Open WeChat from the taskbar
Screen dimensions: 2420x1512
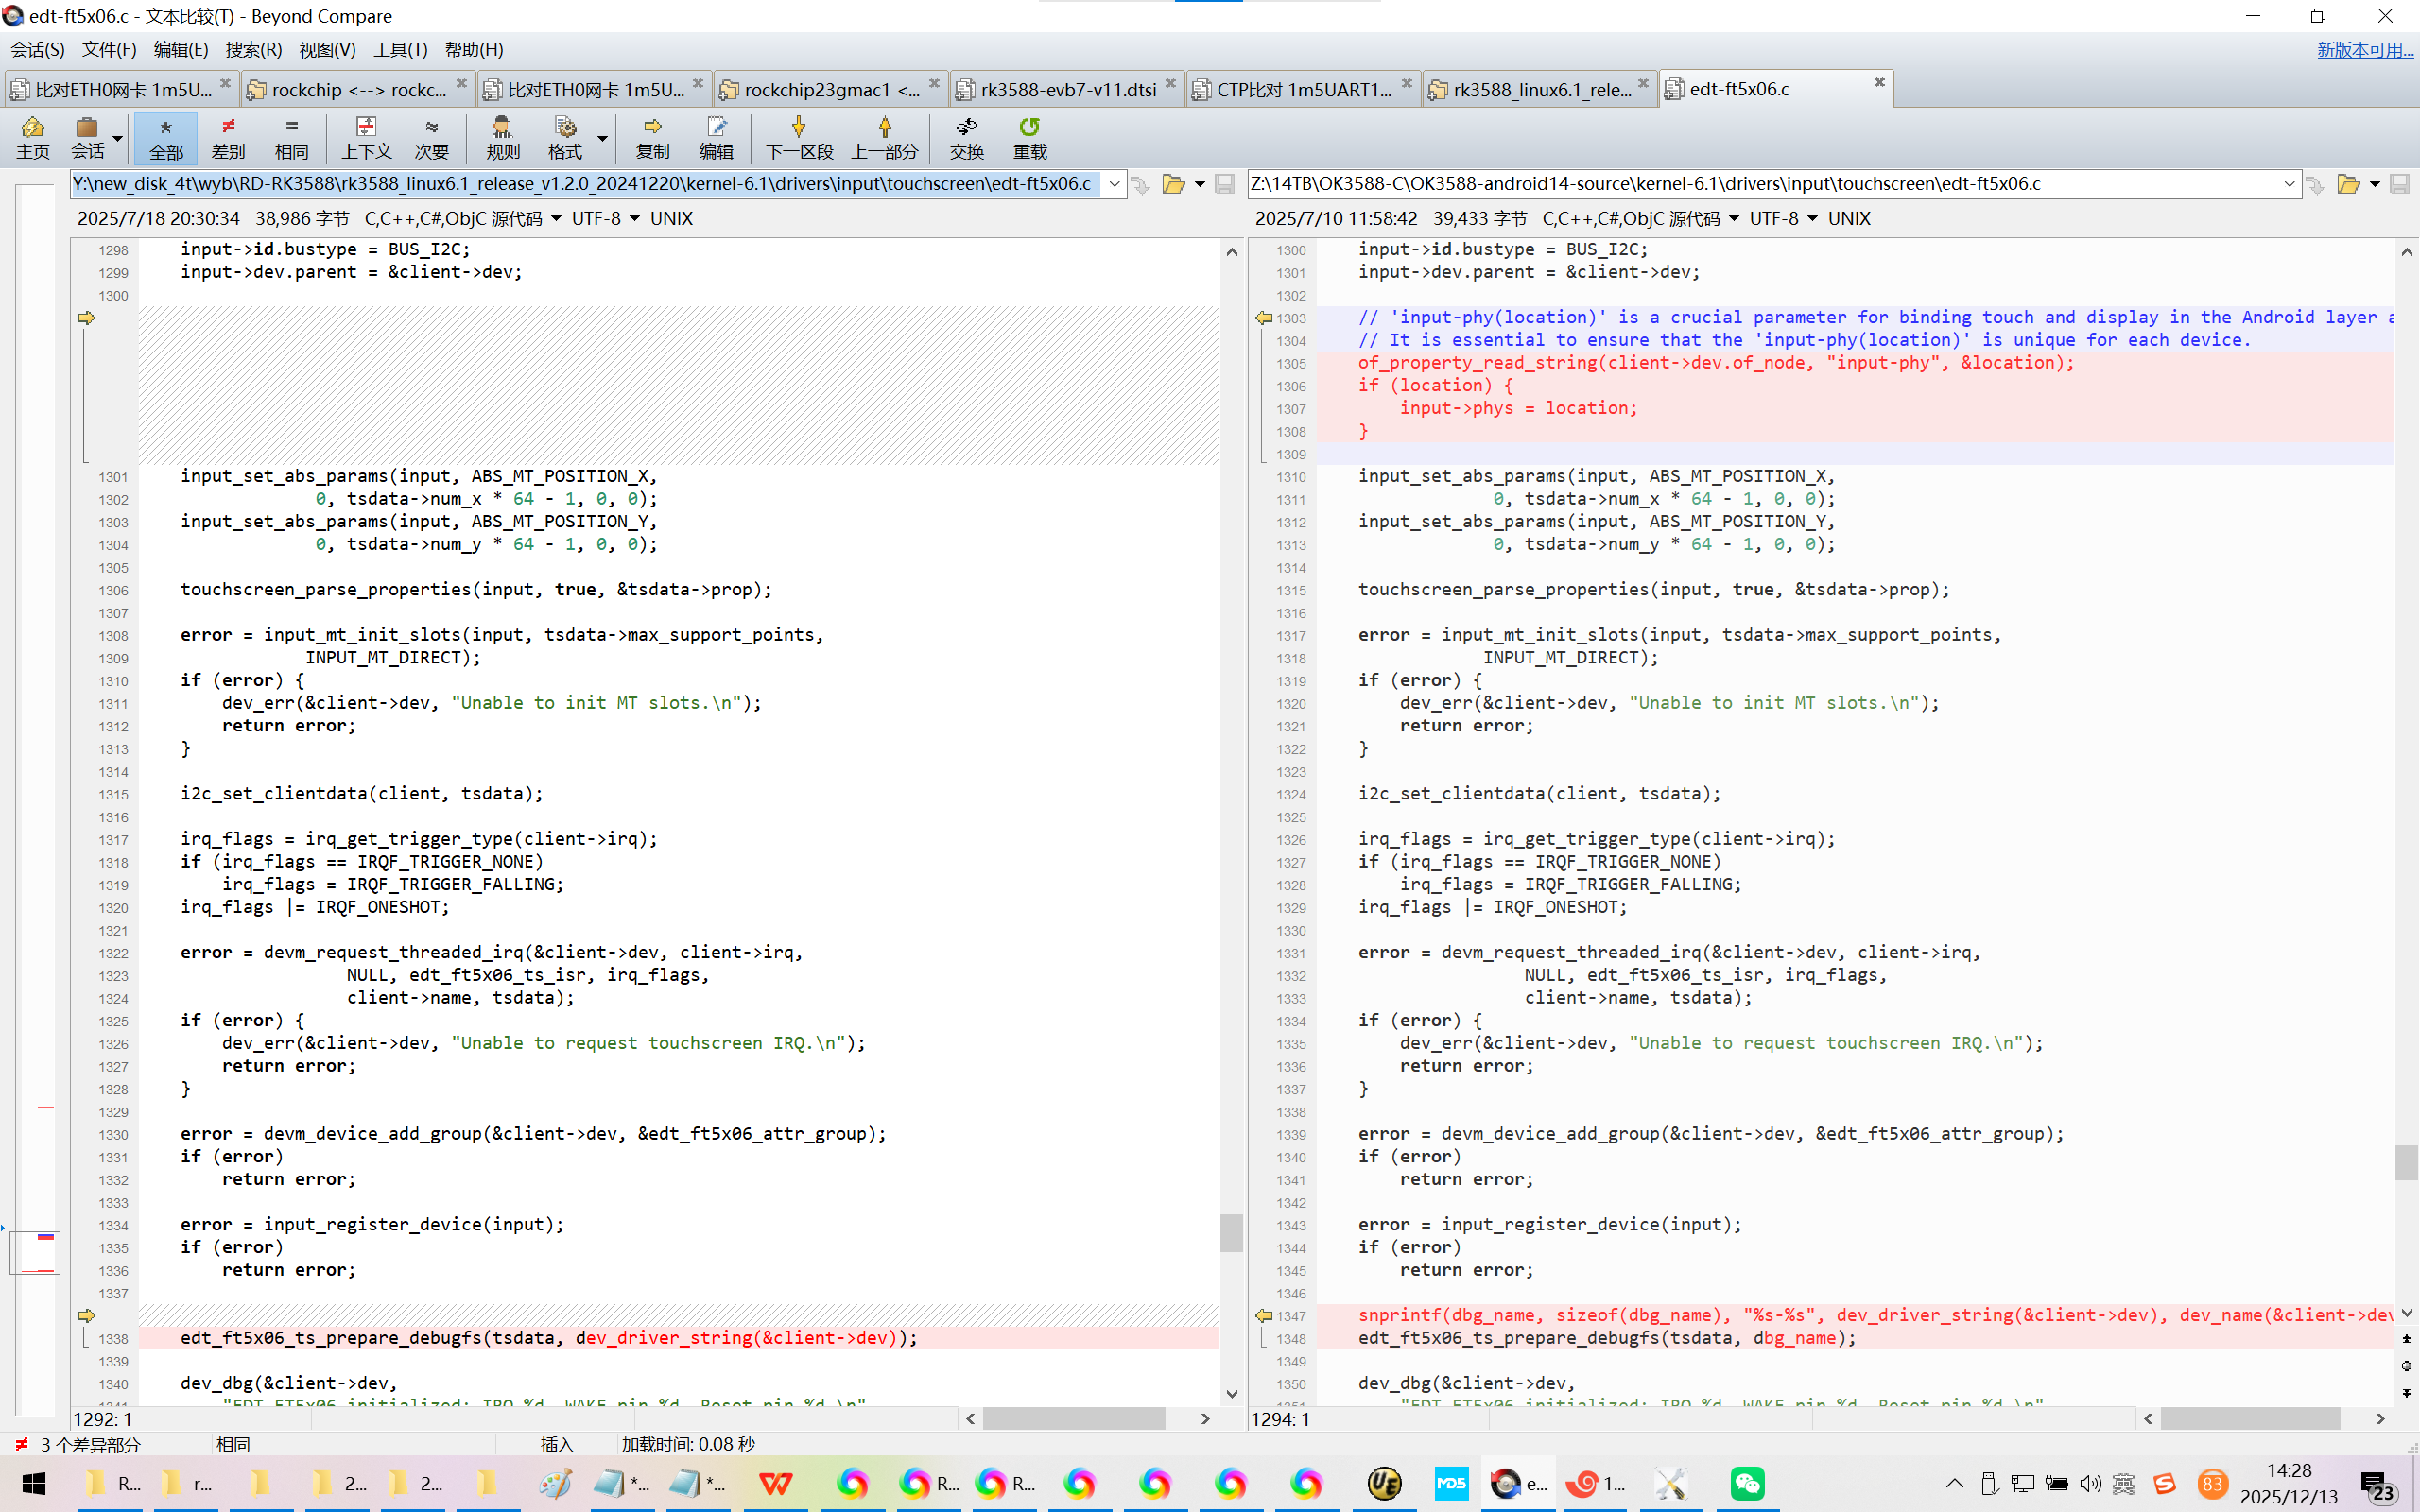(1746, 1483)
